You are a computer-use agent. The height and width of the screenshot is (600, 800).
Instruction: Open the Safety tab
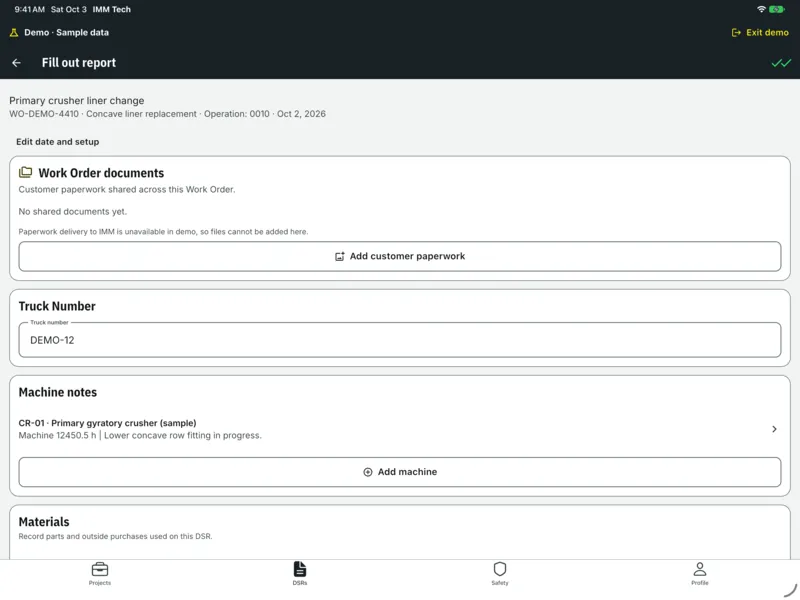coord(500,573)
